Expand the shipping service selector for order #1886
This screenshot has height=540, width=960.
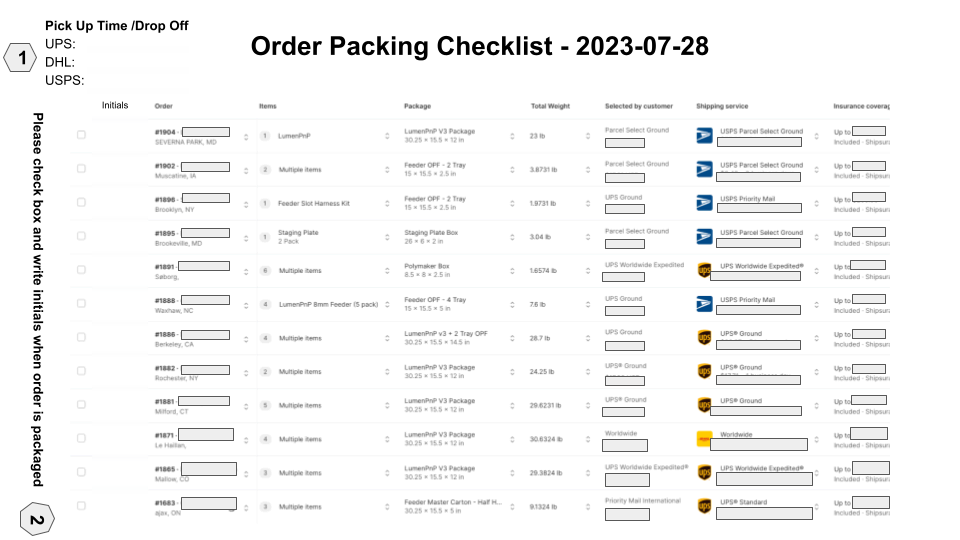point(817,338)
